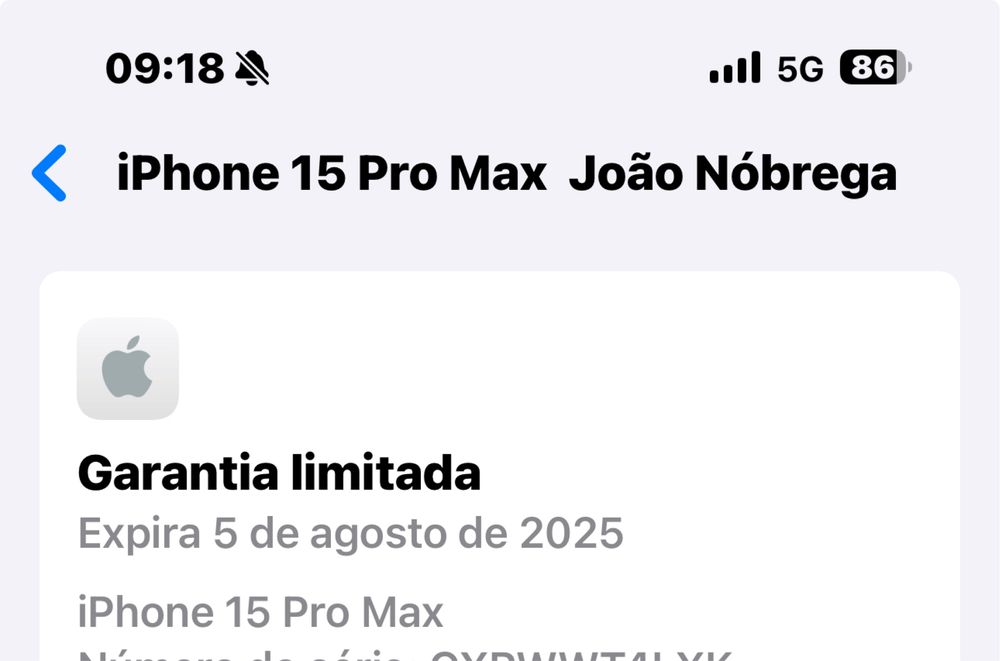
Task: Tap the gray Apple logo icon
Action: (128, 369)
